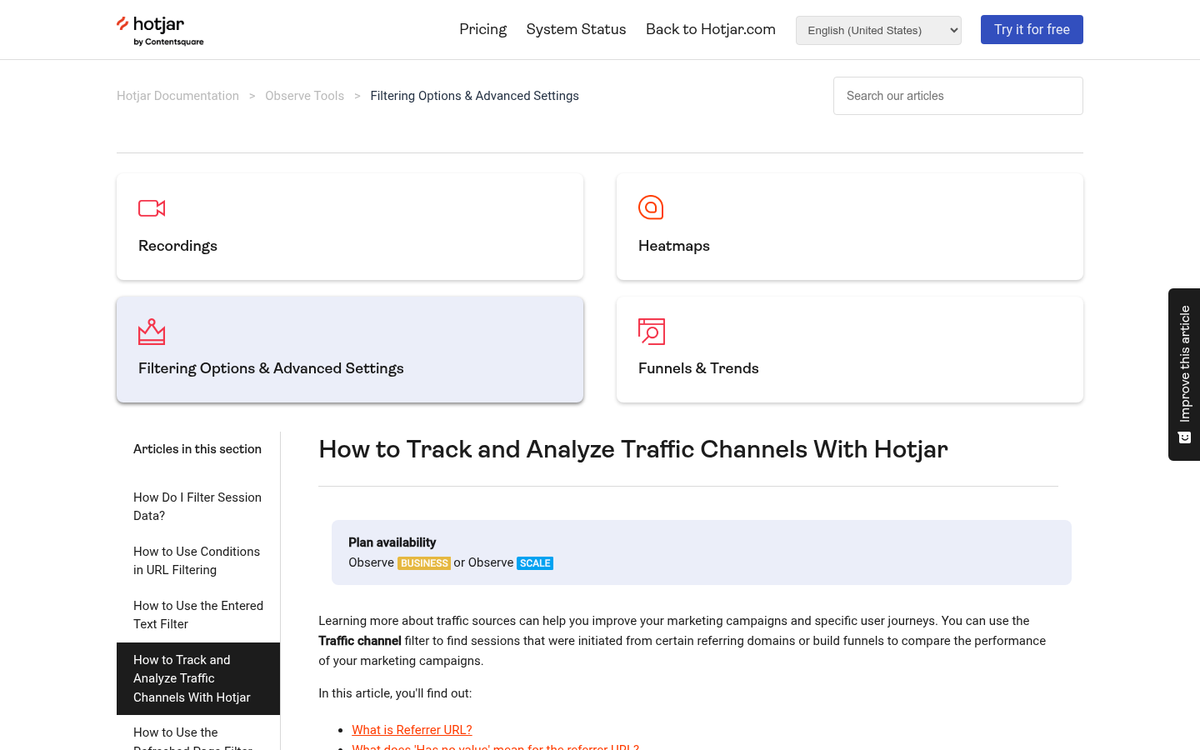Click the Funnels & Trends magnifier icon
Viewport: 1200px width, 750px height.
pyautogui.click(x=651, y=331)
